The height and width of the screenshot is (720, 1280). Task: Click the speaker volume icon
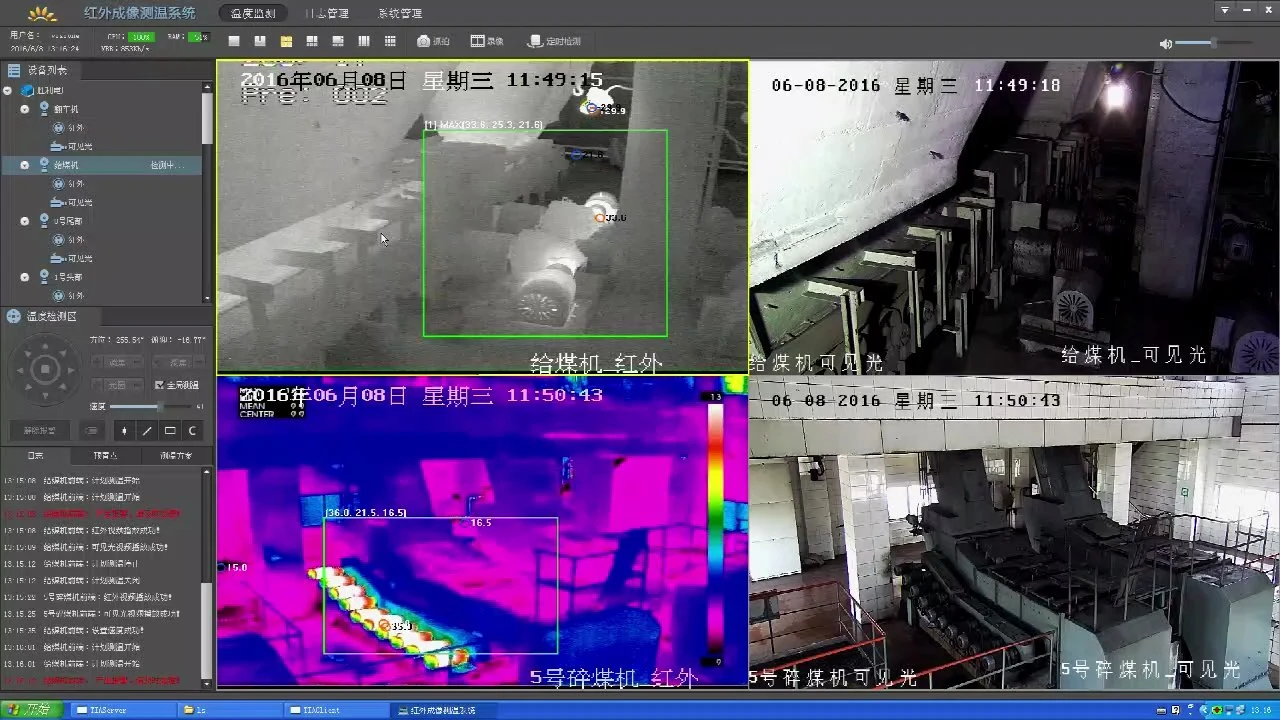coord(1165,44)
